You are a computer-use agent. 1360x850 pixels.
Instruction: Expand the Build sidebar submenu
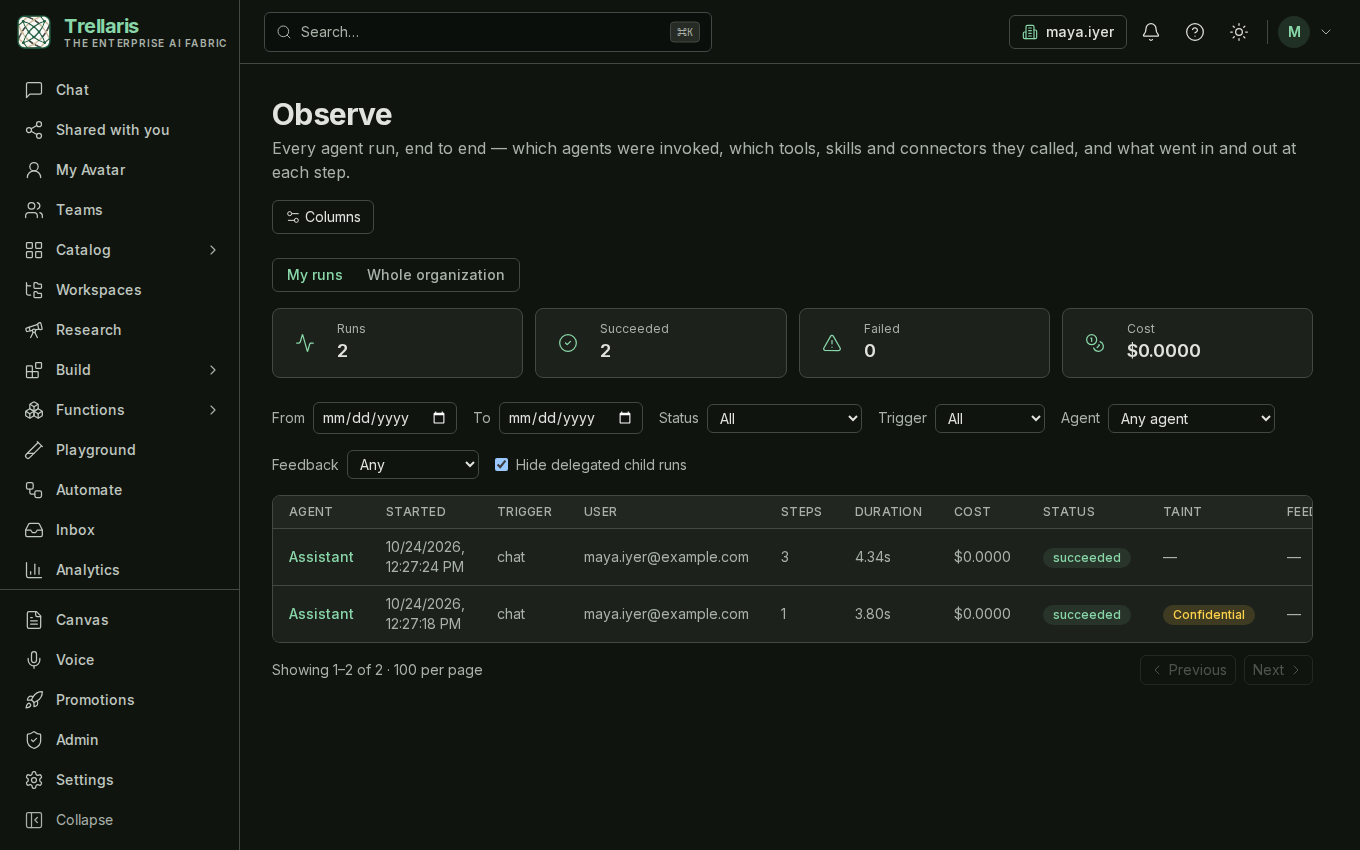pyautogui.click(x=213, y=370)
